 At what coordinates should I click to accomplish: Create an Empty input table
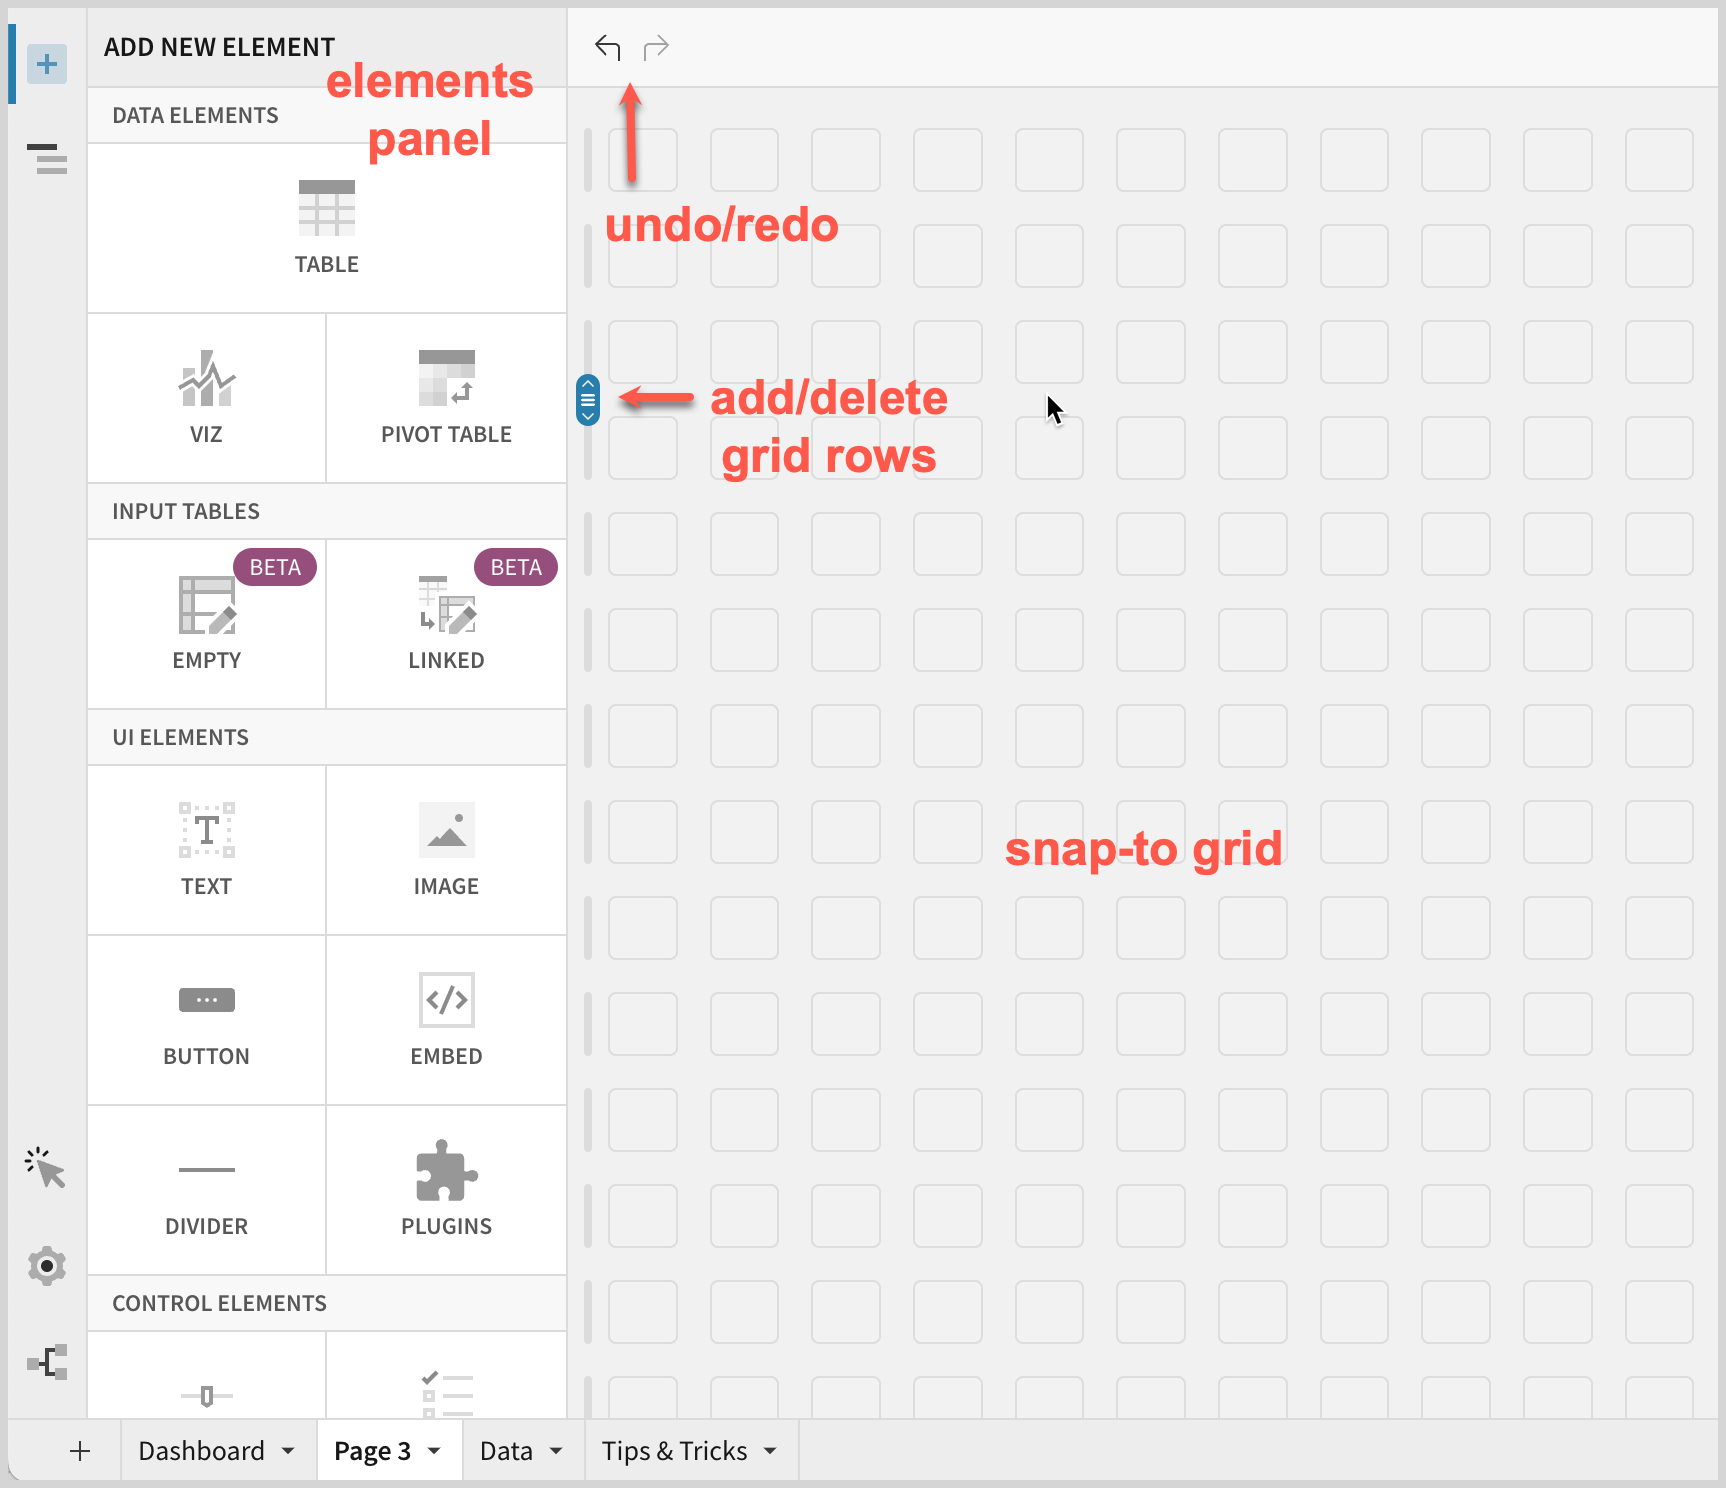206,624
